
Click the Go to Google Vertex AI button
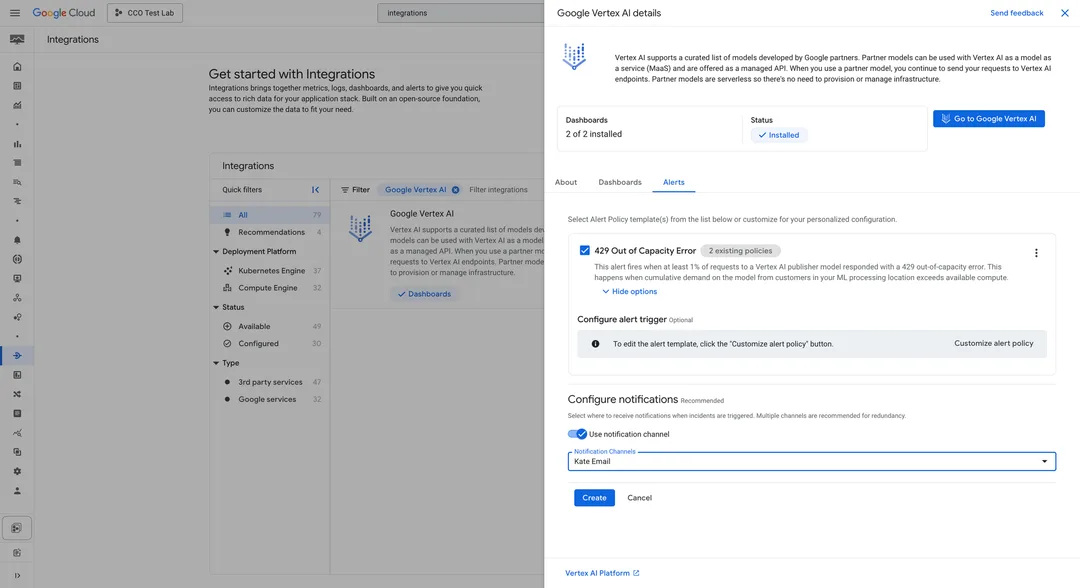[988, 119]
